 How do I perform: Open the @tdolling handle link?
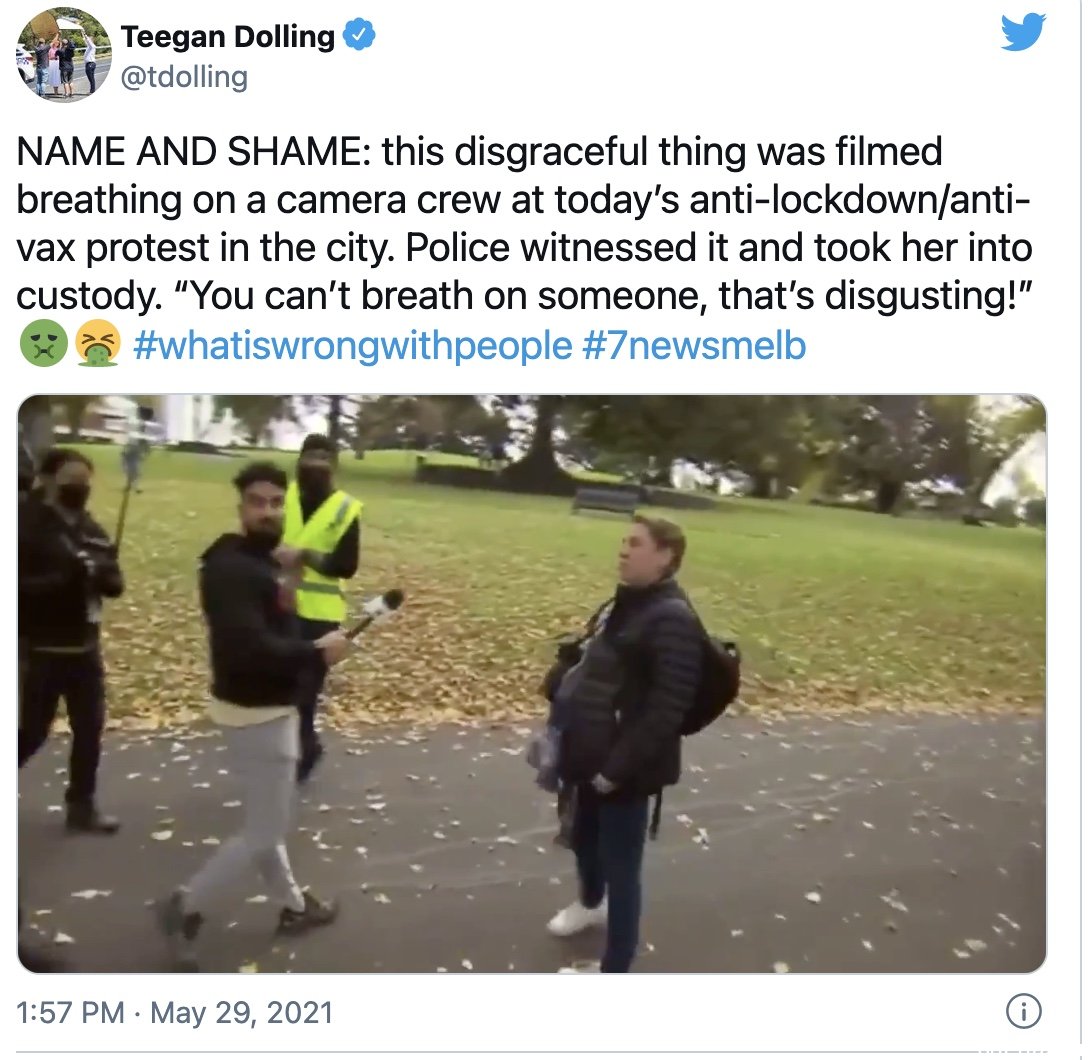184,77
